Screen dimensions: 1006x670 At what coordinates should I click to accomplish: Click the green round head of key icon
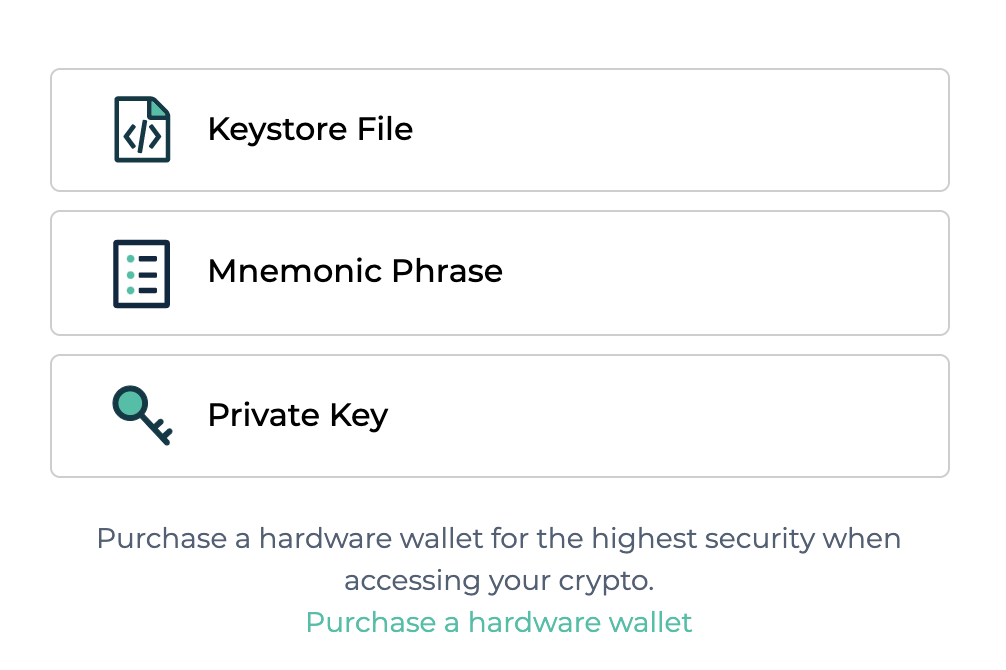(131, 404)
